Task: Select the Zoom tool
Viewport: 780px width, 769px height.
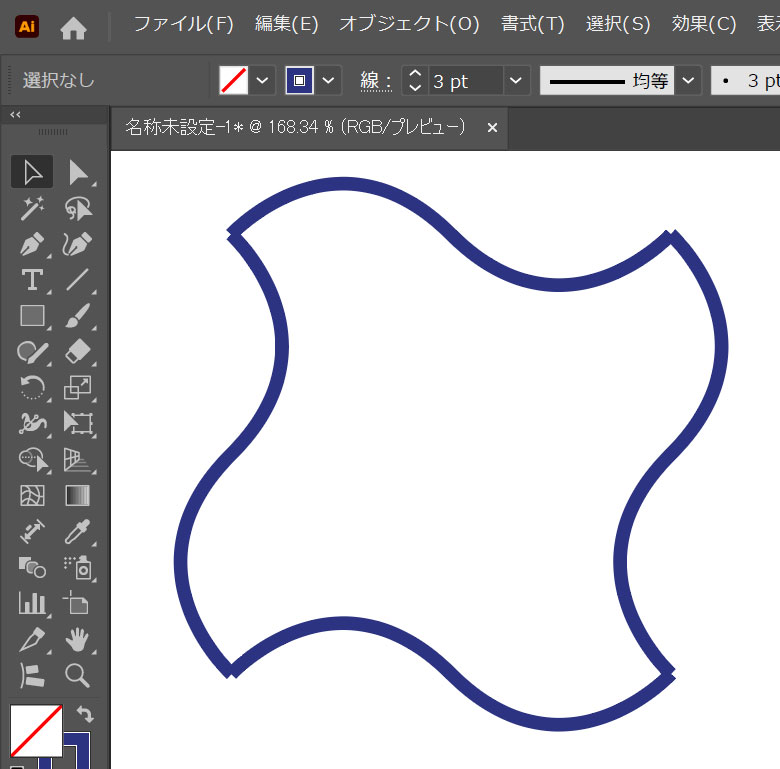Action: coord(78,675)
